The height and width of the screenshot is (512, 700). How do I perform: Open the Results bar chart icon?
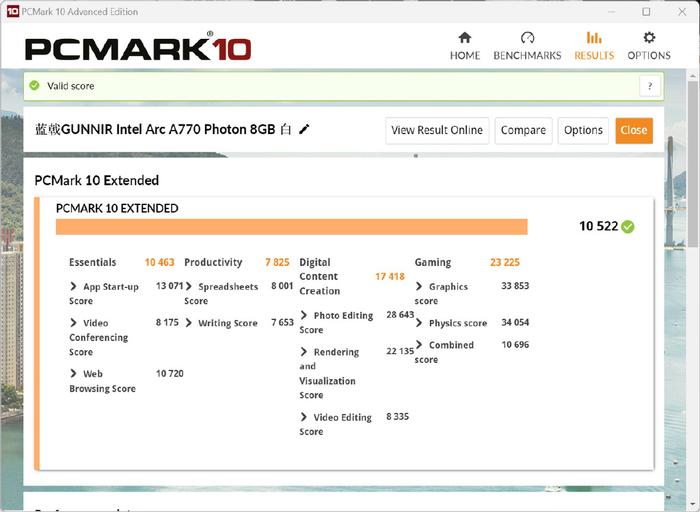tap(594, 37)
